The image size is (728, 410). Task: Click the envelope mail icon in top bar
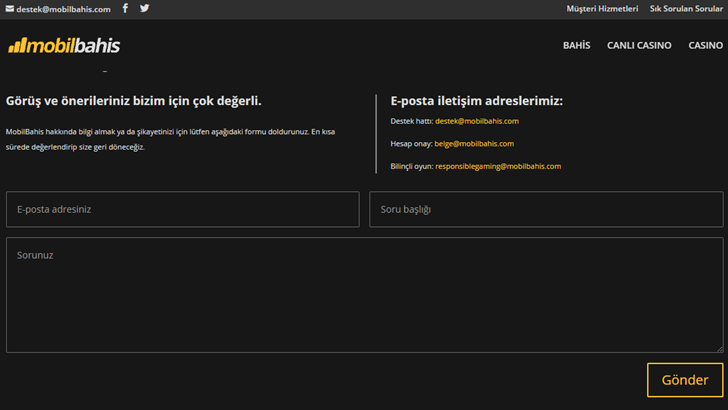(x=10, y=9)
